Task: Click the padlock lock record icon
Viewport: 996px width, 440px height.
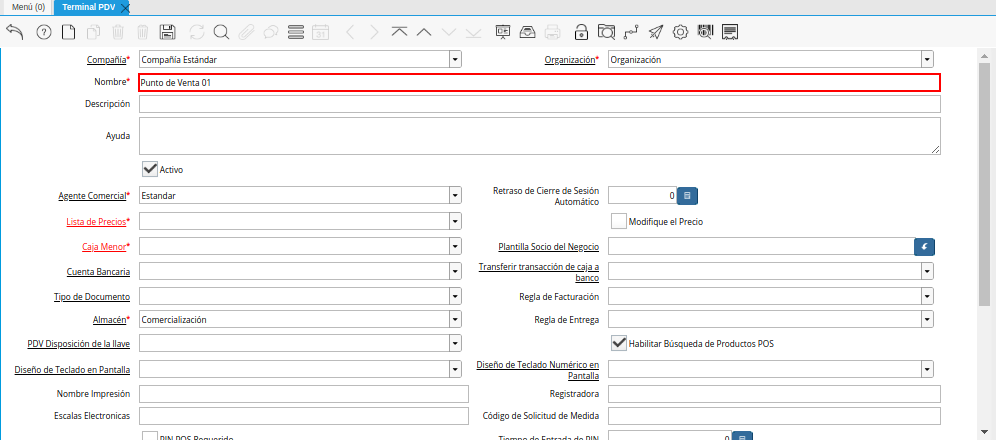Action: click(581, 32)
